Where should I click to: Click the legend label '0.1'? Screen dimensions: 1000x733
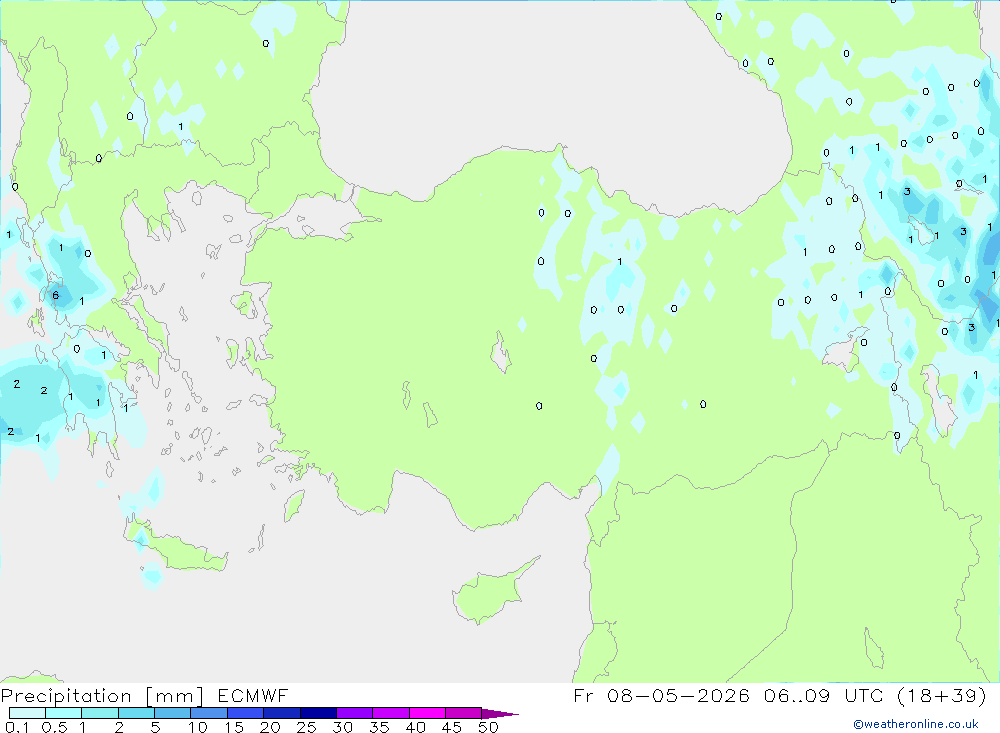coord(17,727)
